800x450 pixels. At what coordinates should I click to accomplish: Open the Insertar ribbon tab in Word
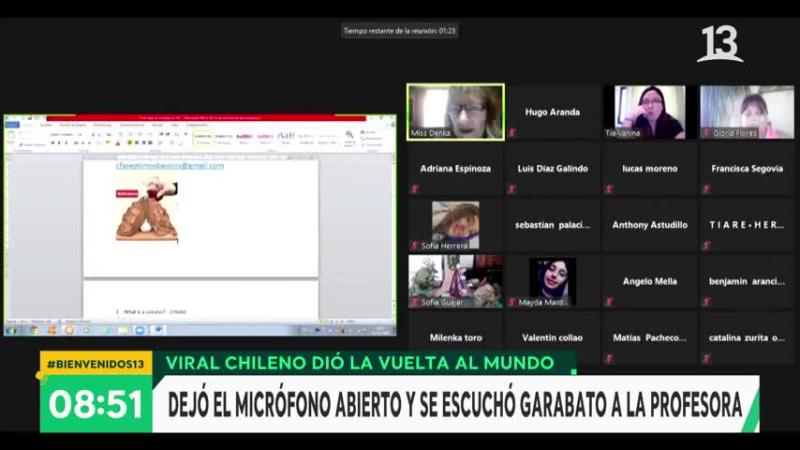(x=46, y=125)
